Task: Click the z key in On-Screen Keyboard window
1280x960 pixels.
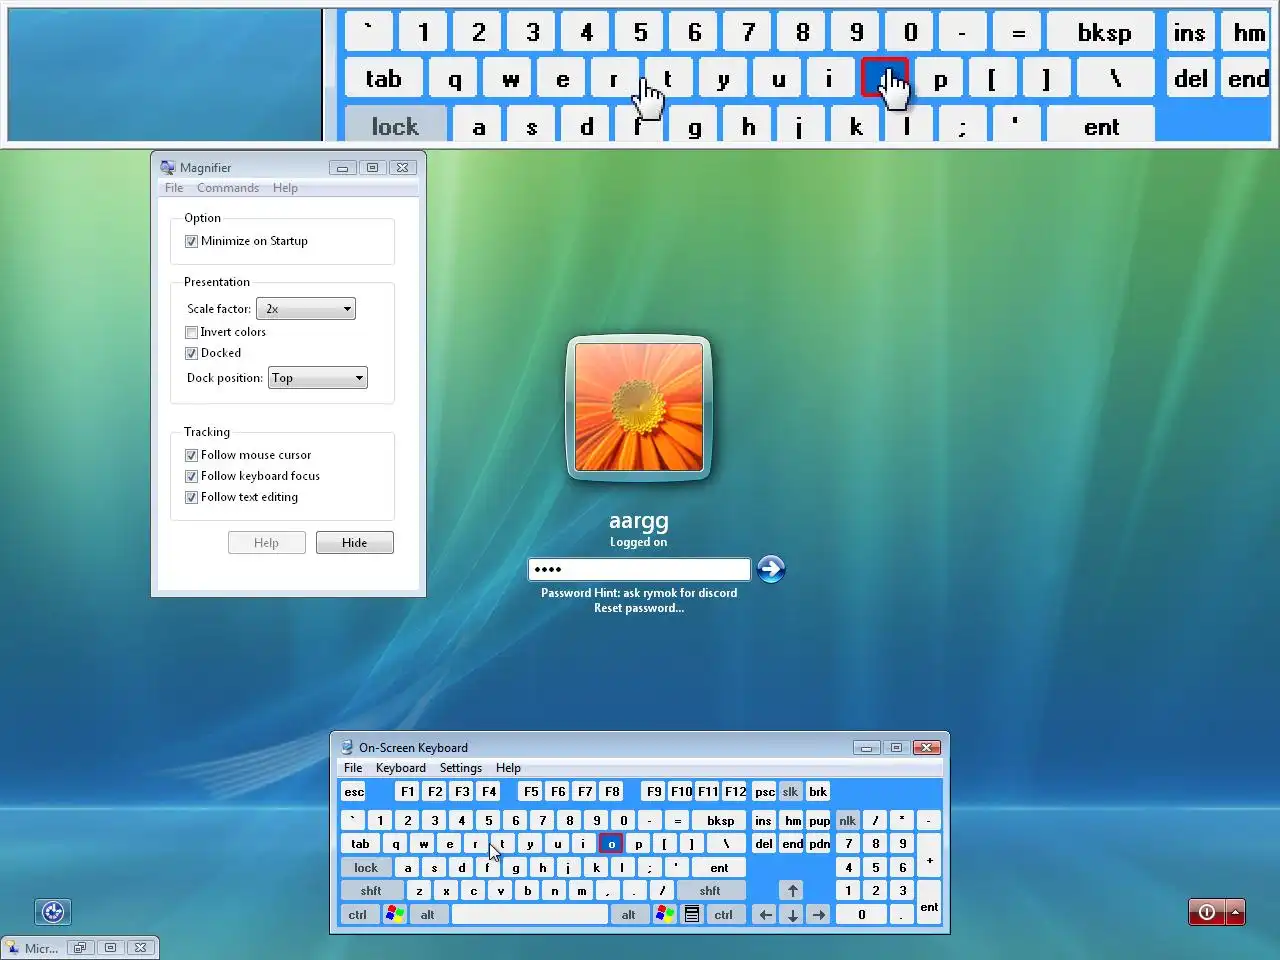Action: click(419, 890)
